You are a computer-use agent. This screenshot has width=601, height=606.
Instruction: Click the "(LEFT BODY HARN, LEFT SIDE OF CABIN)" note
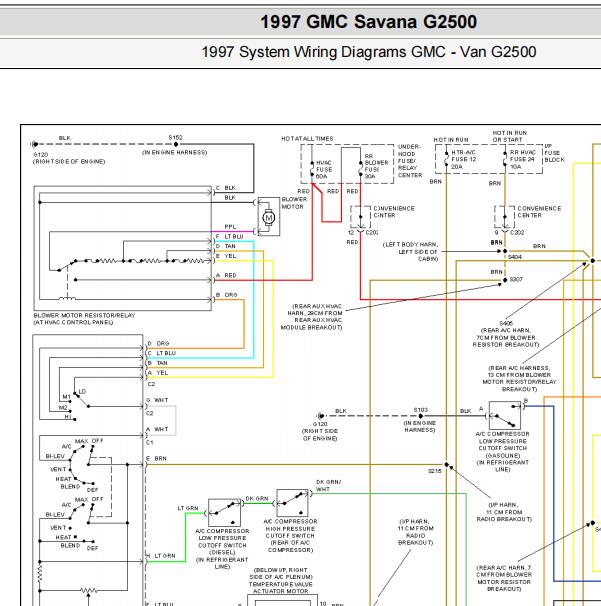click(410, 252)
